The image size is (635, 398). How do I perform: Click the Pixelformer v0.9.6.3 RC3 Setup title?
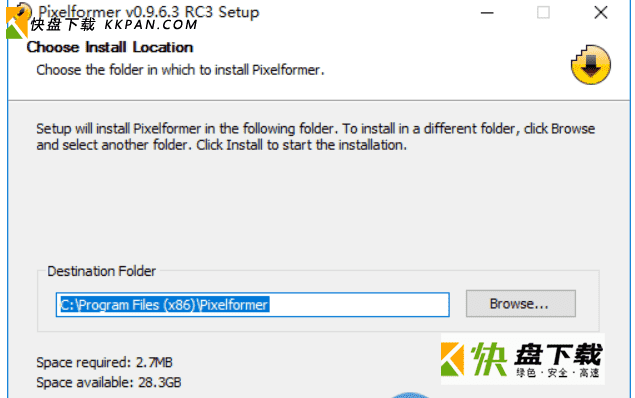(149, 12)
